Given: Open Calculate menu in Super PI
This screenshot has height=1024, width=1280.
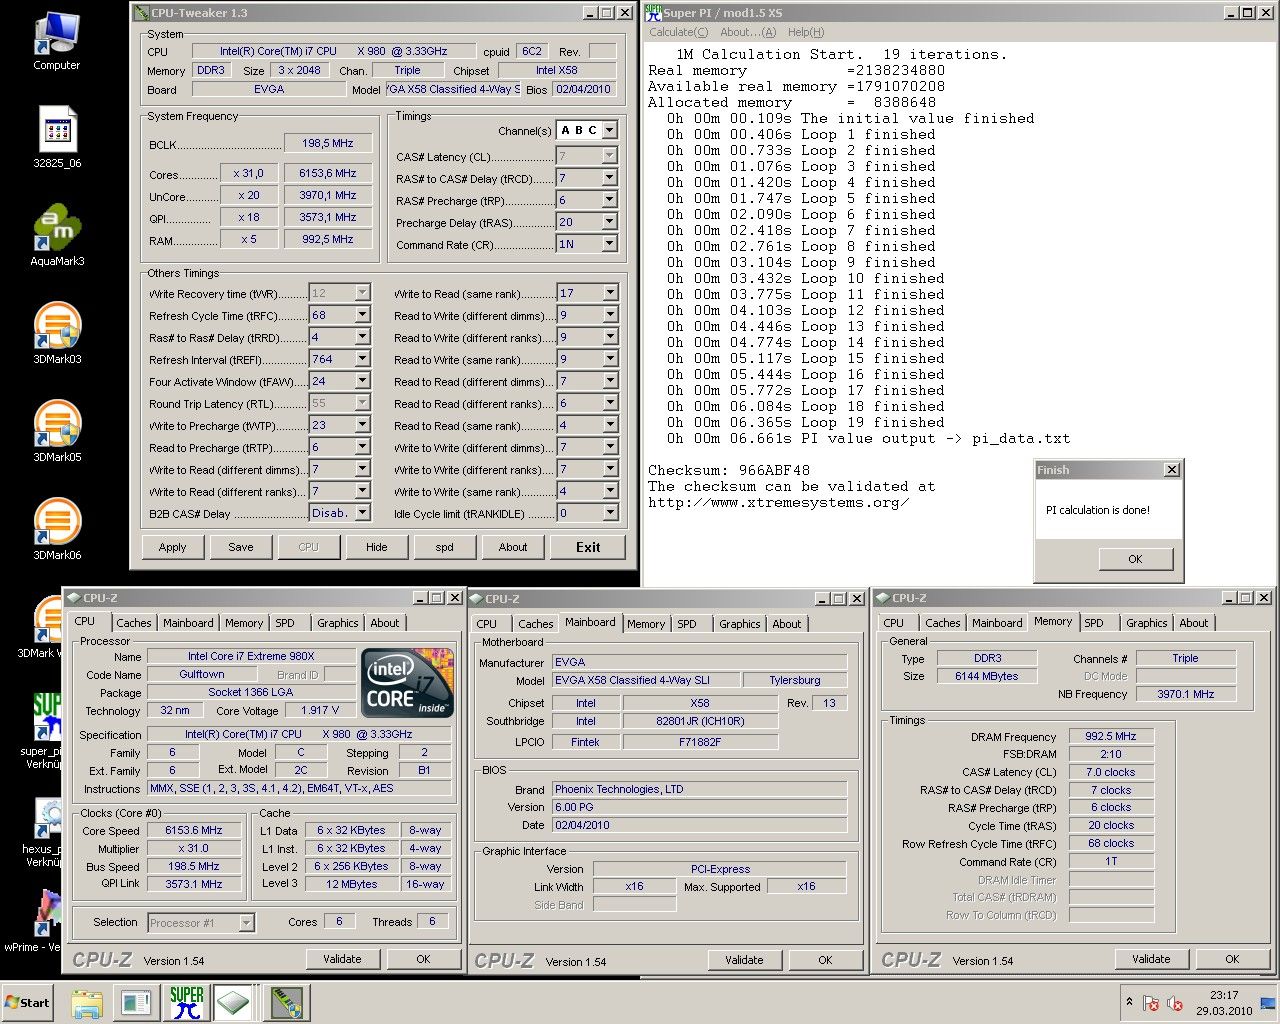Looking at the screenshot, I should (x=678, y=32).
